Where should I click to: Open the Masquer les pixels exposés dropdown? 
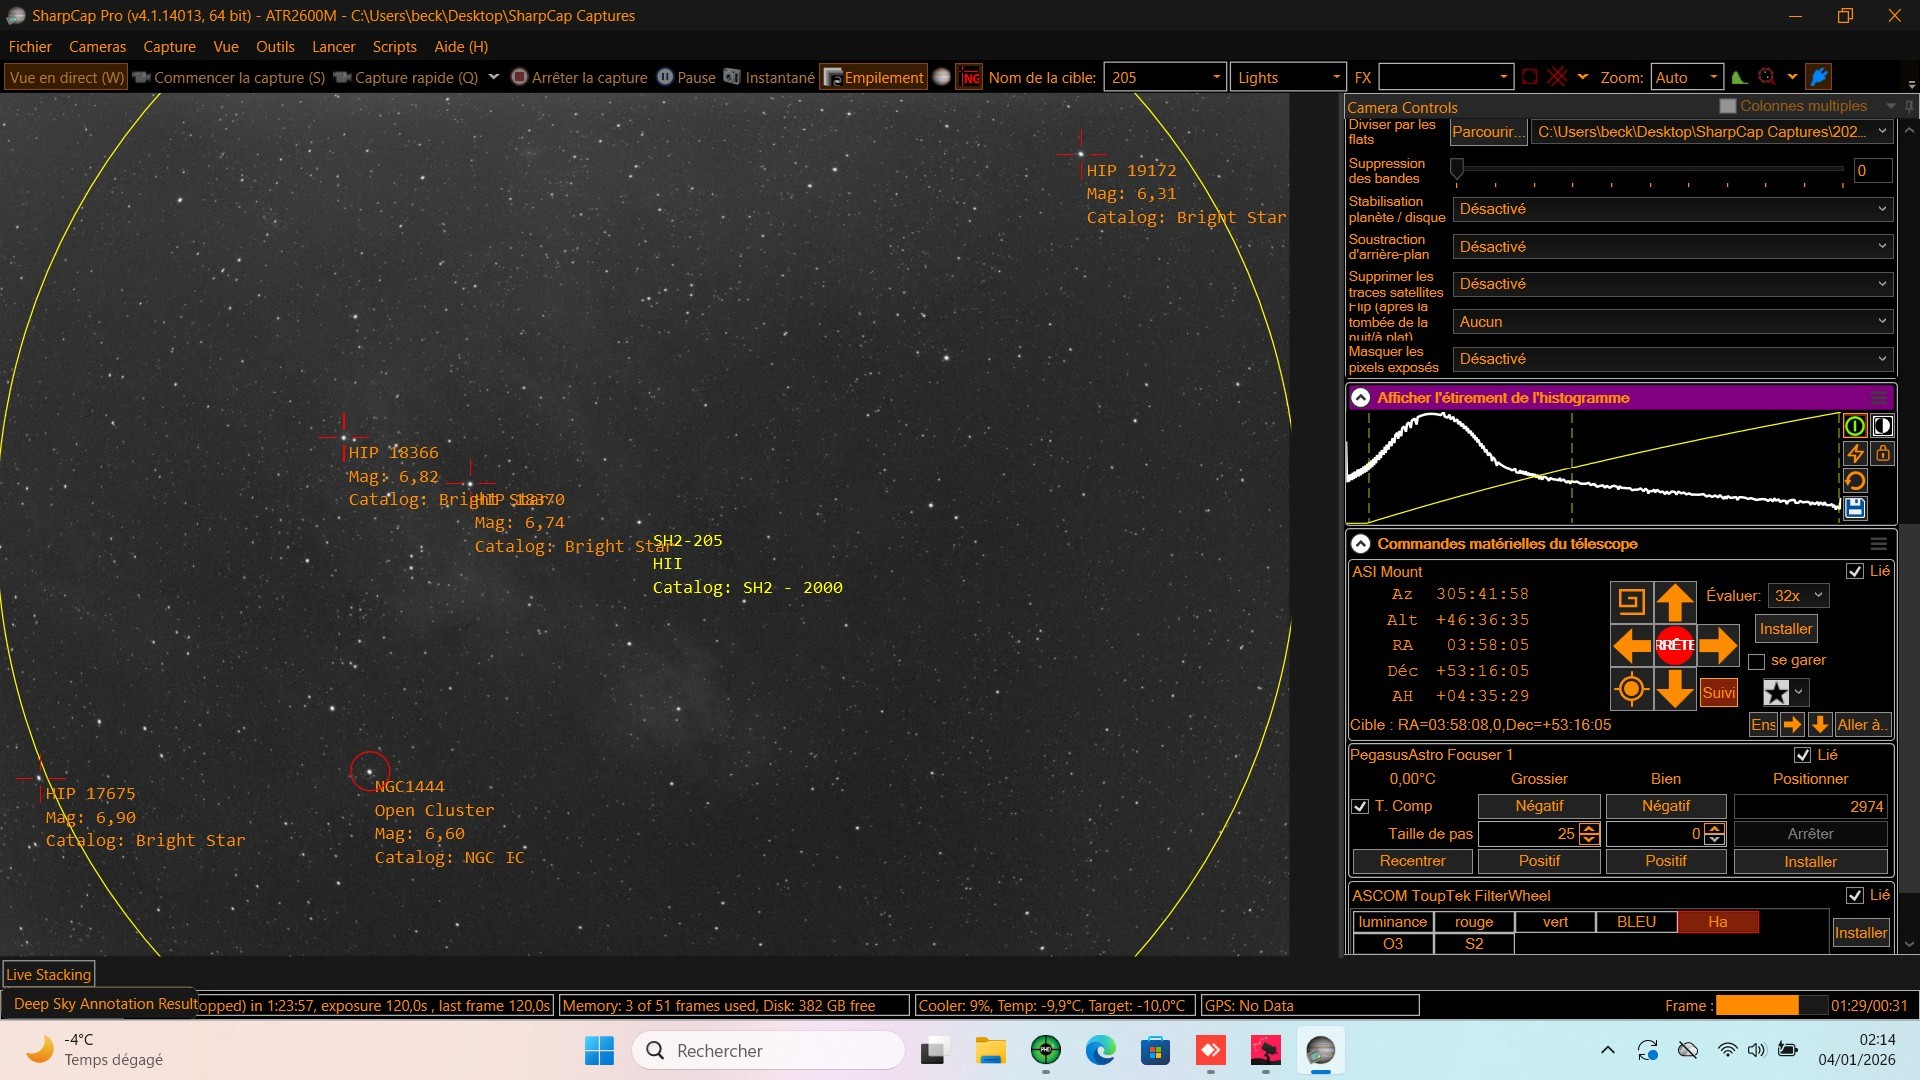click(x=1672, y=359)
